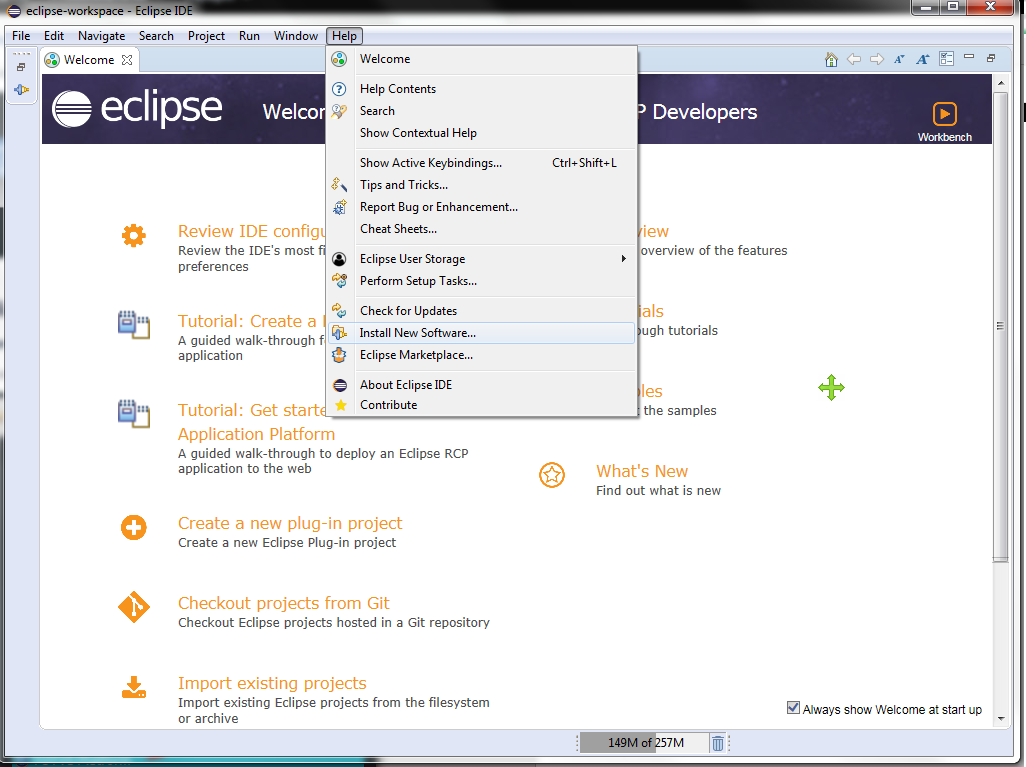Click the Review IDE configuration gear icon
Screen dimensions: 1026x767
(133, 236)
